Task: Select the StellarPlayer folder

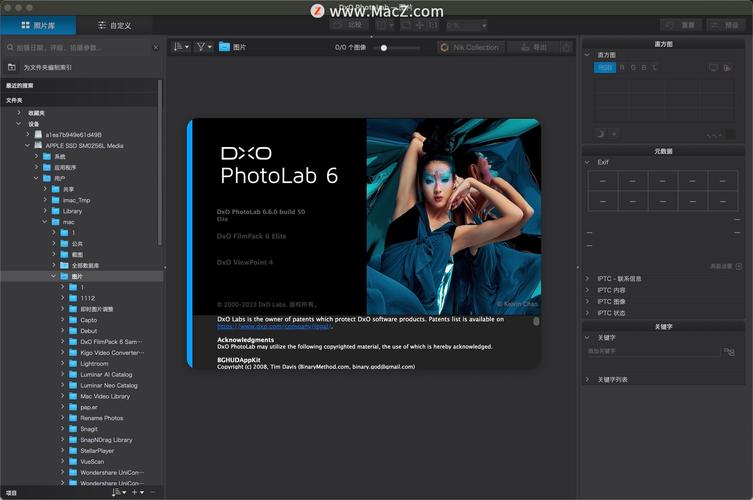Action: click(x=97, y=451)
